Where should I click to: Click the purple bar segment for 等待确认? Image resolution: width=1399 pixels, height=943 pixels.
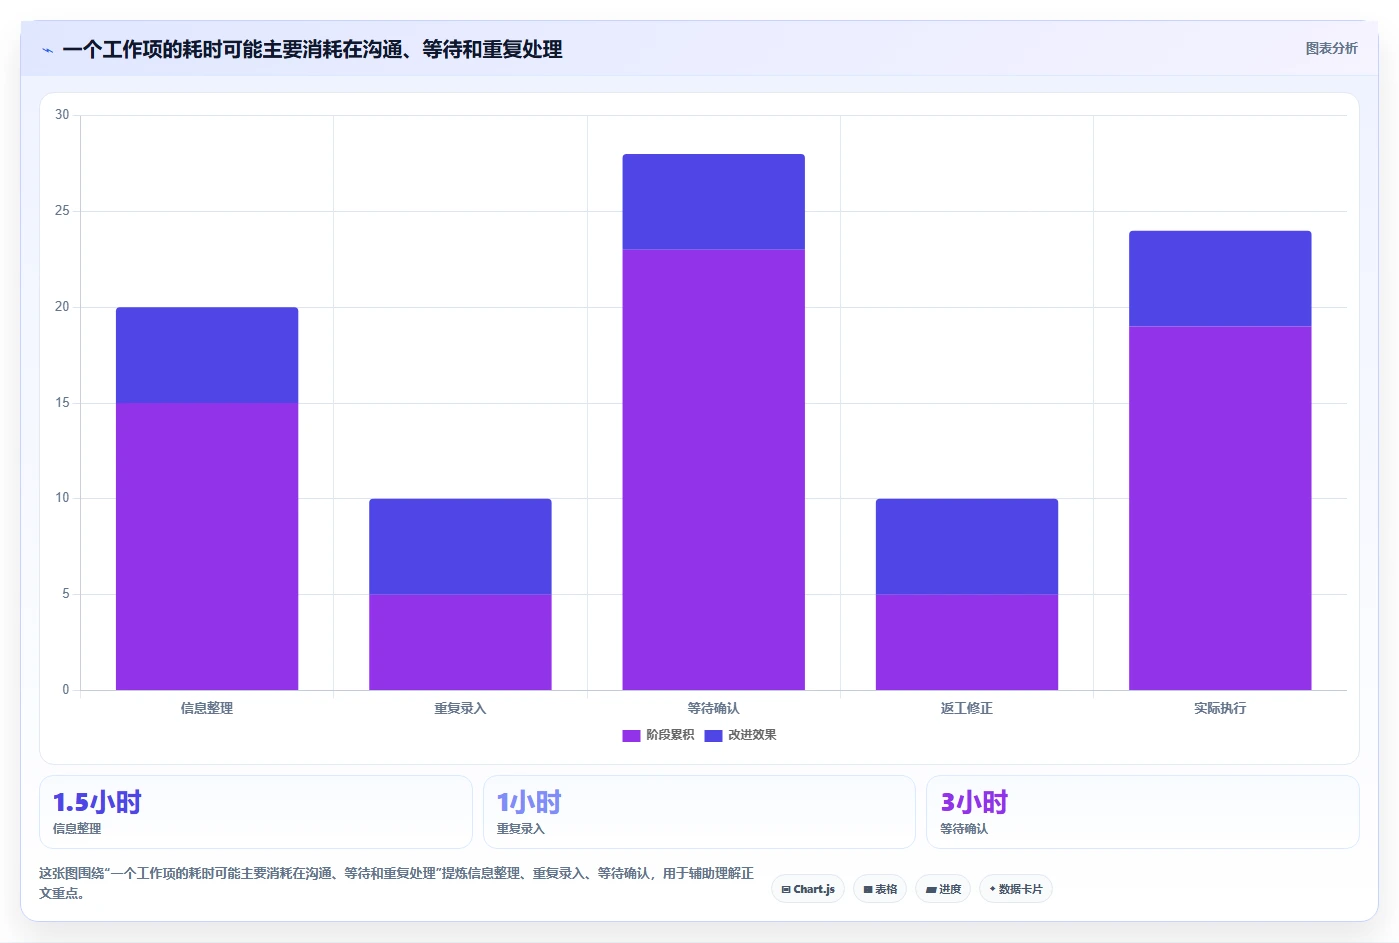click(x=713, y=469)
